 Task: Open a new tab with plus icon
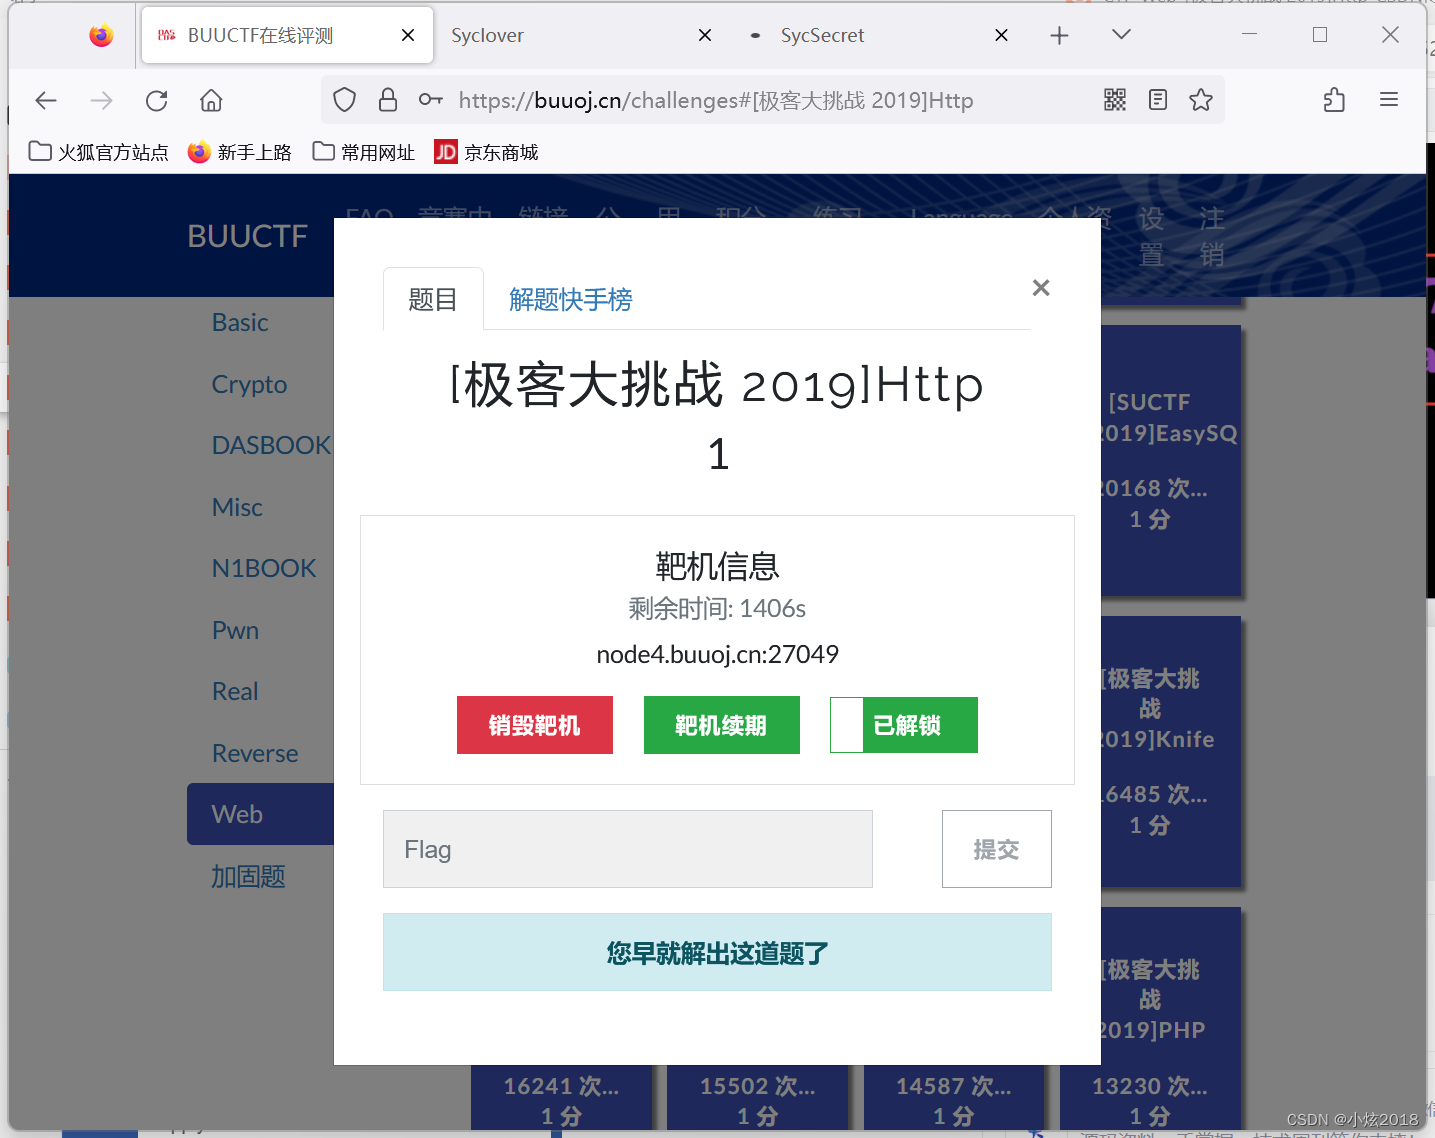pos(1060,36)
